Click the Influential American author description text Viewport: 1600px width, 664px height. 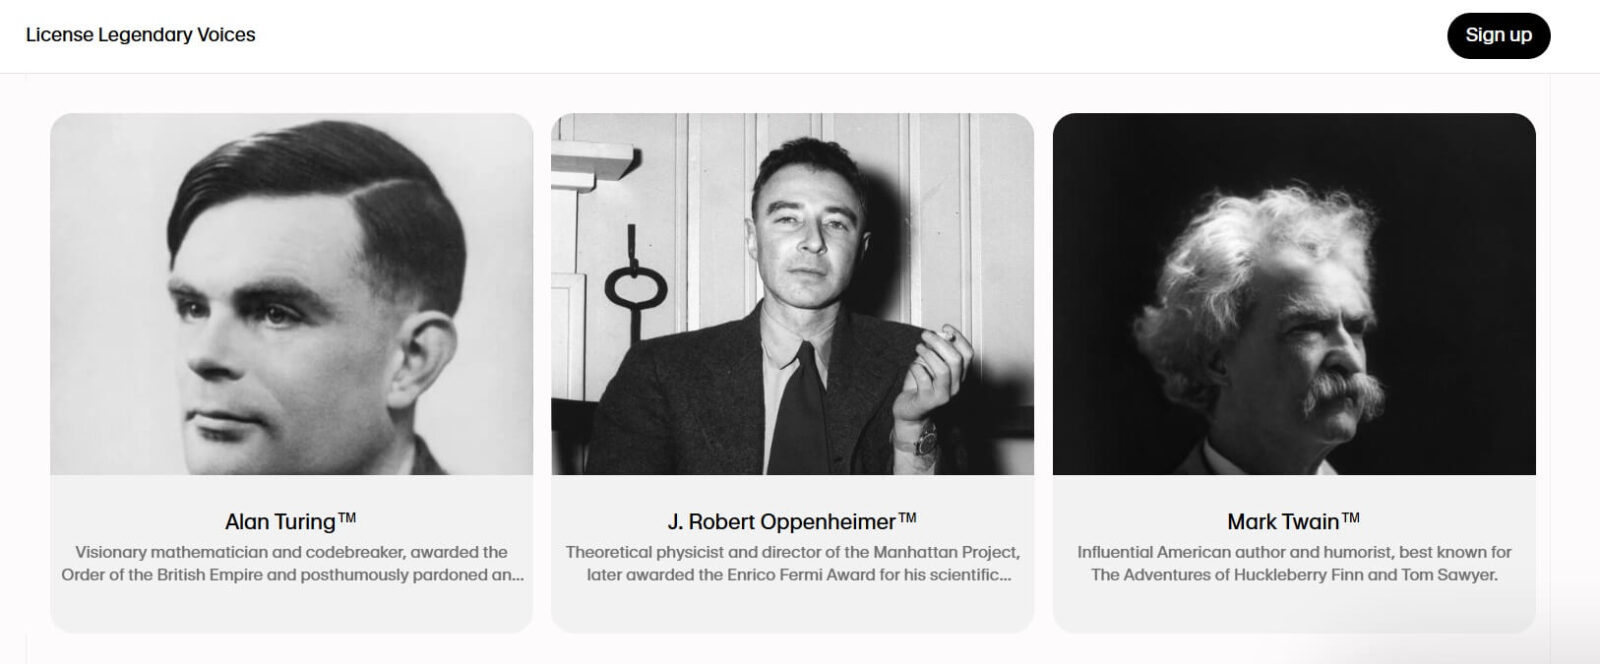[x=1294, y=563]
